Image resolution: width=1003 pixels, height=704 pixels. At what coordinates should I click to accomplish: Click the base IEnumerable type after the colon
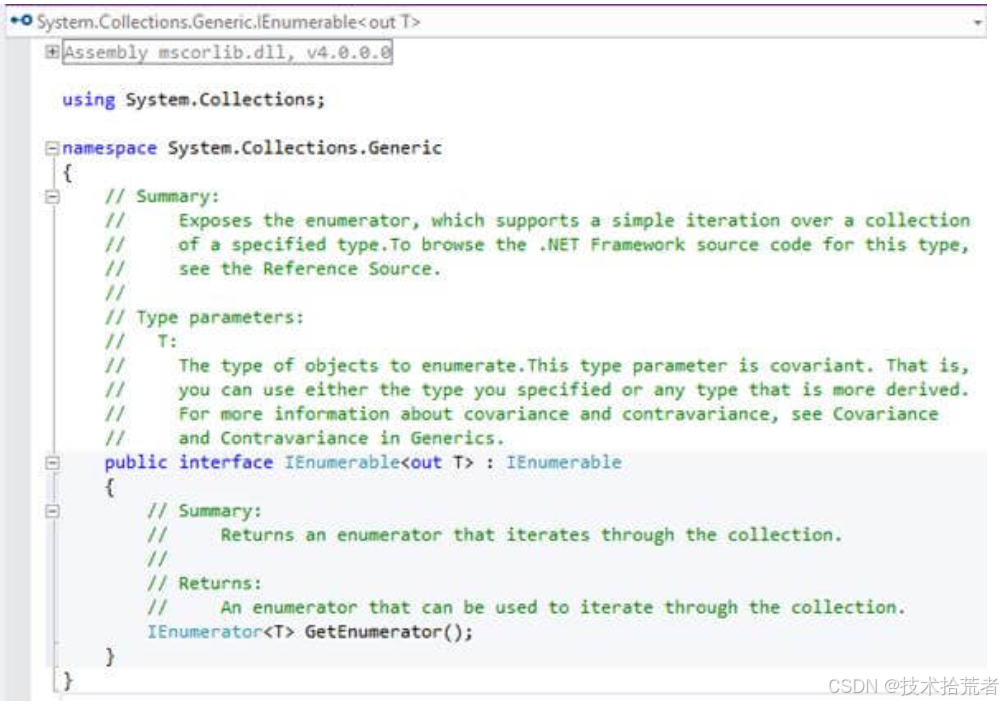(x=564, y=462)
